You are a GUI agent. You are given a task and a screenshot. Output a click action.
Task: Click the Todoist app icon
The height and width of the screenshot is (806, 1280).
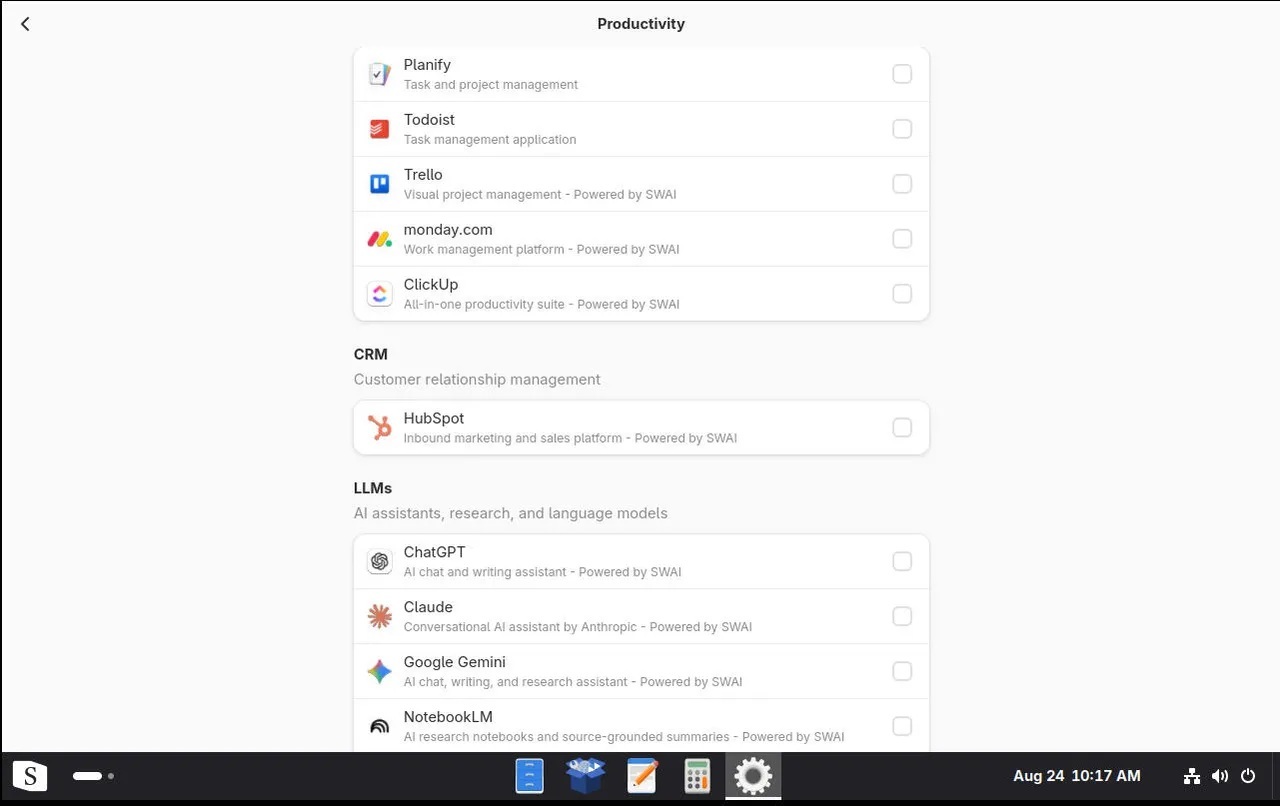tap(379, 129)
